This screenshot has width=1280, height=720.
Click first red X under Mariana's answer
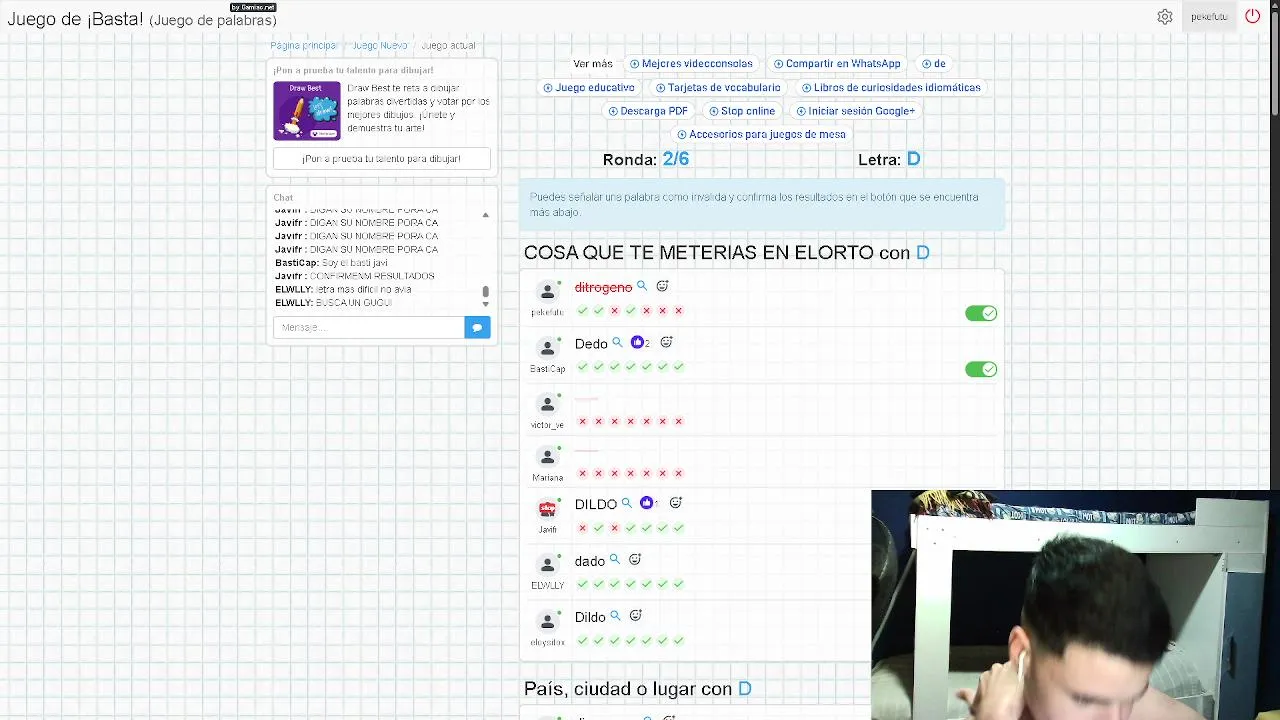[x=583, y=473]
